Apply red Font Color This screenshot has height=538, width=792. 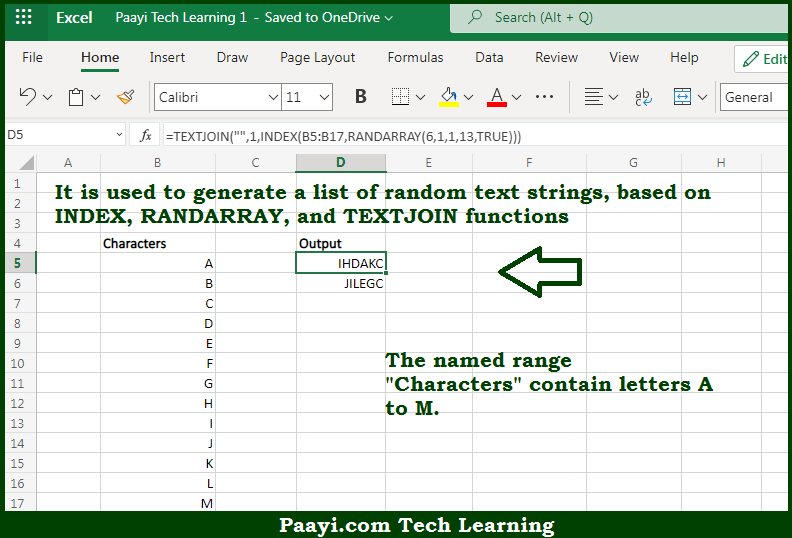point(497,96)
